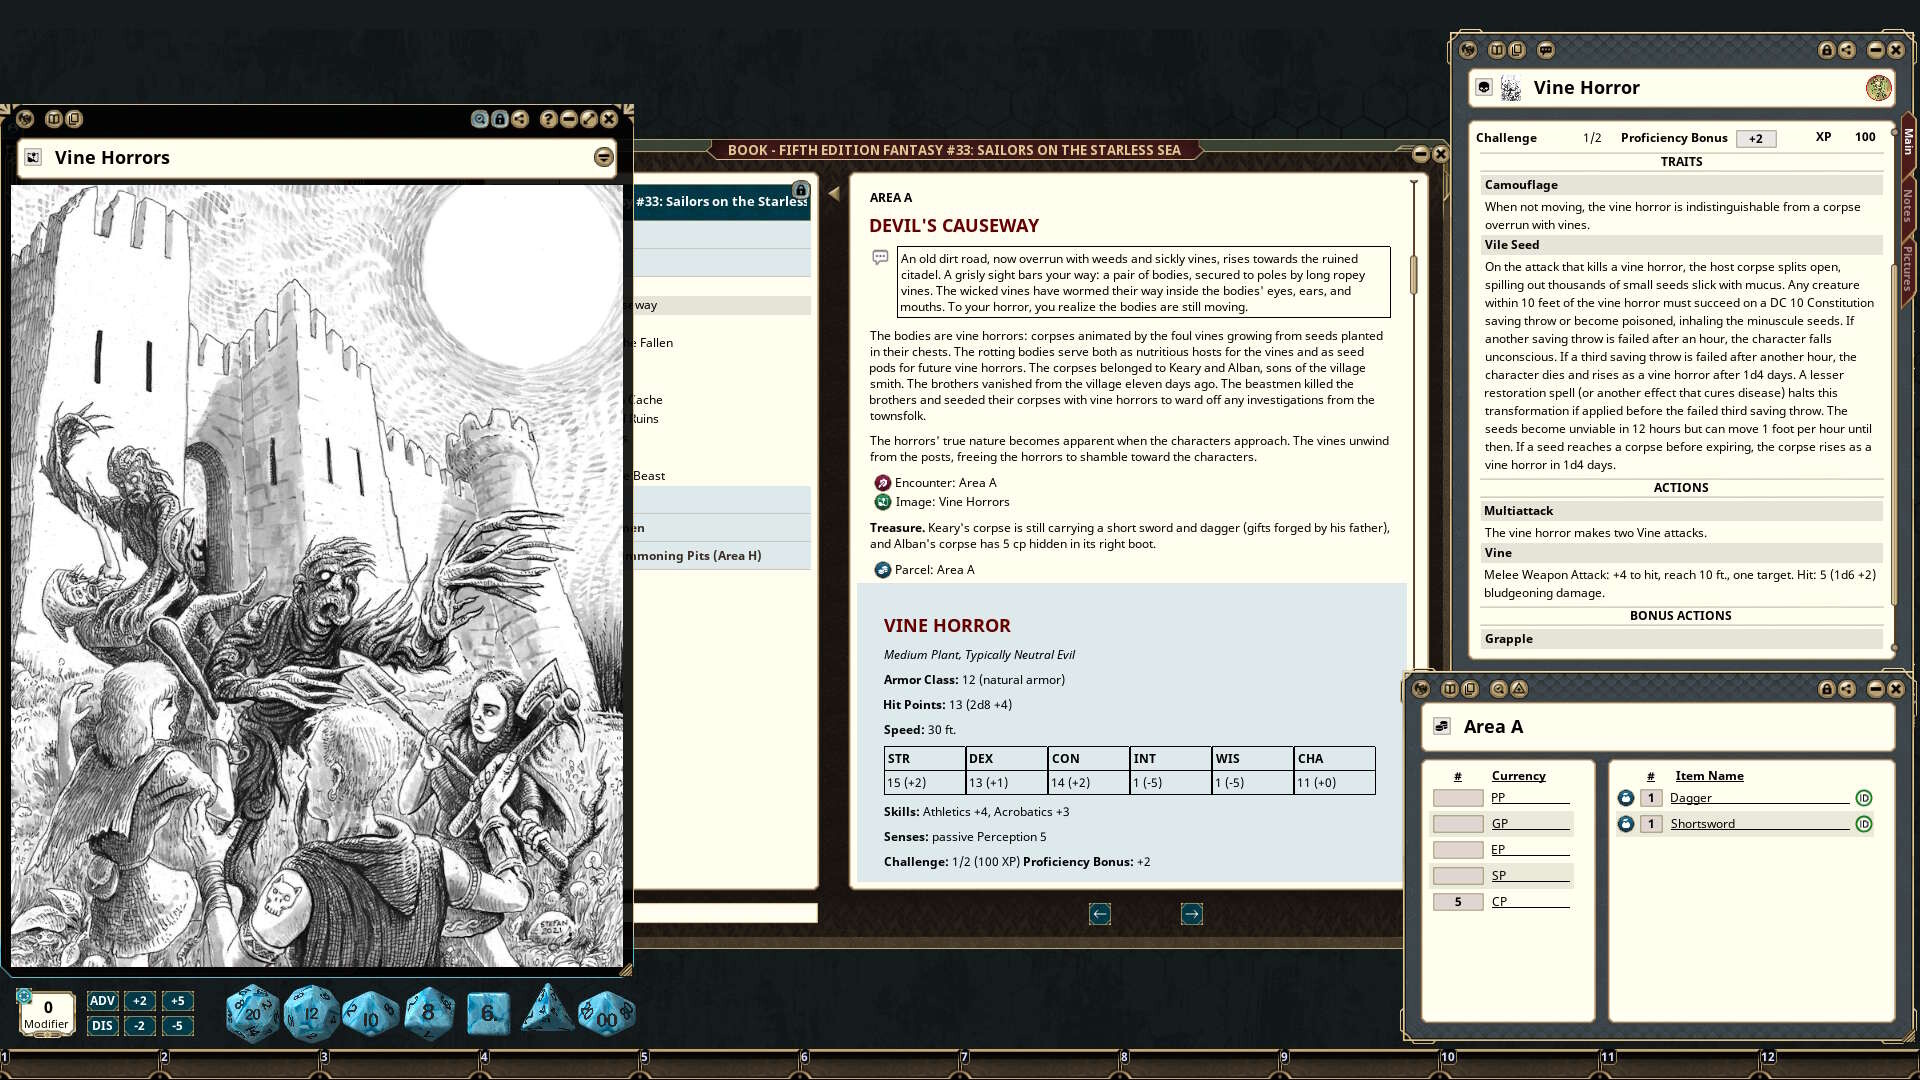Open help in Vine Horrors image window
The image size is (1920, 1080).
pos(548,119)
